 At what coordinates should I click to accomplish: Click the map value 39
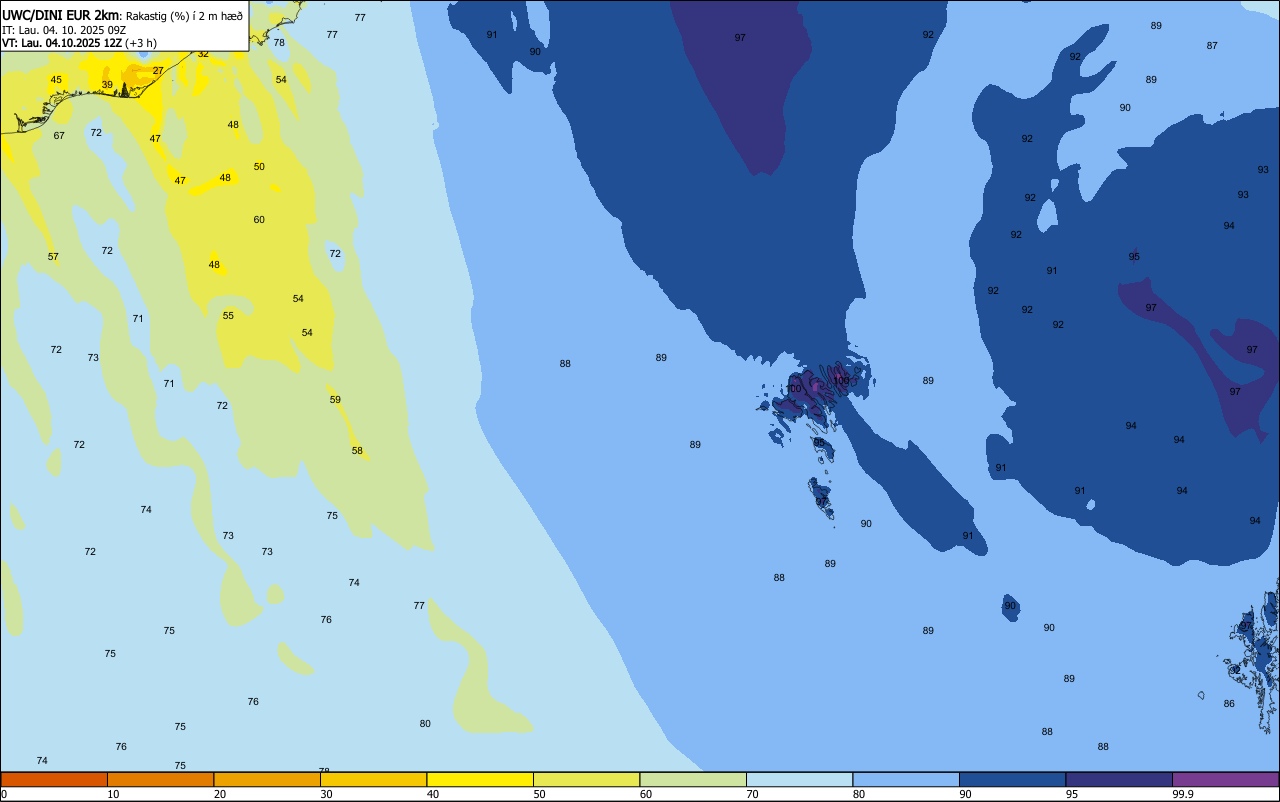coord(107,85)
